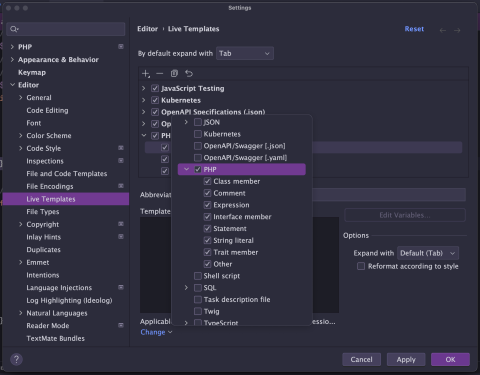
Task: Expand the Color Scheme settings node
Action: click(x=21, y=135)
